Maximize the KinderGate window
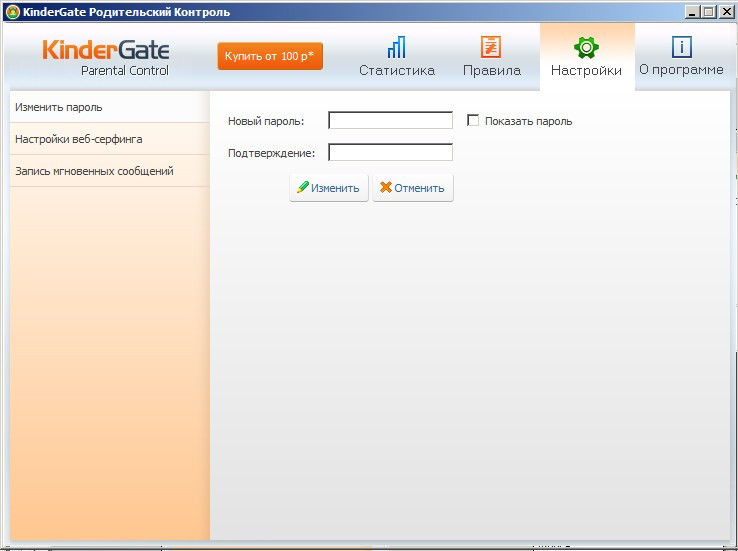738x551 pixels. tap(709, 12)
